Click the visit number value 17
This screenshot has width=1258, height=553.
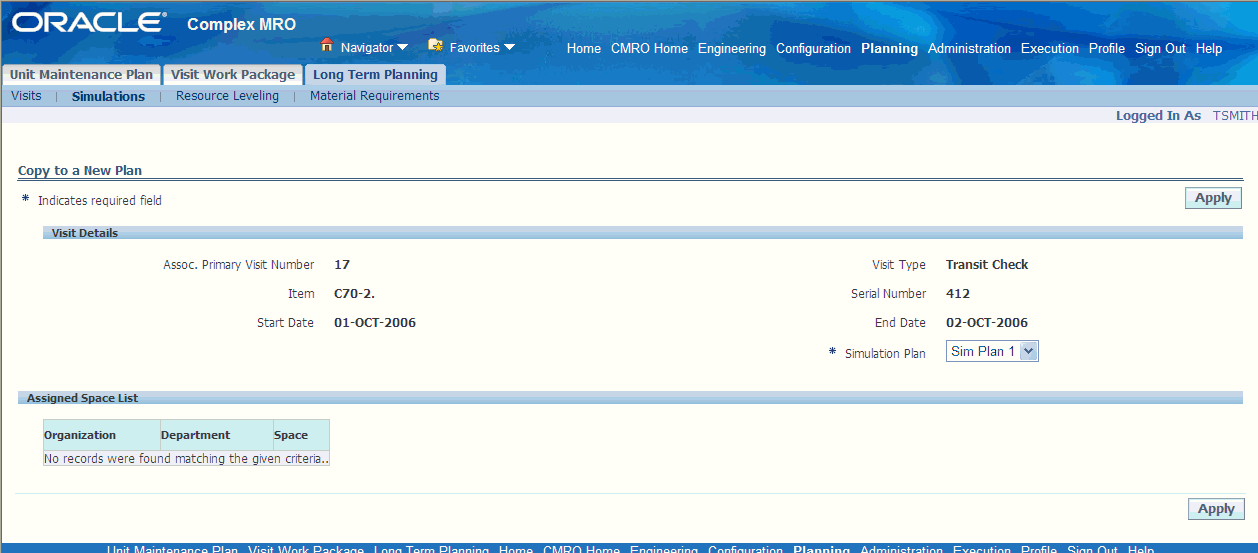(x=342, y=265)
